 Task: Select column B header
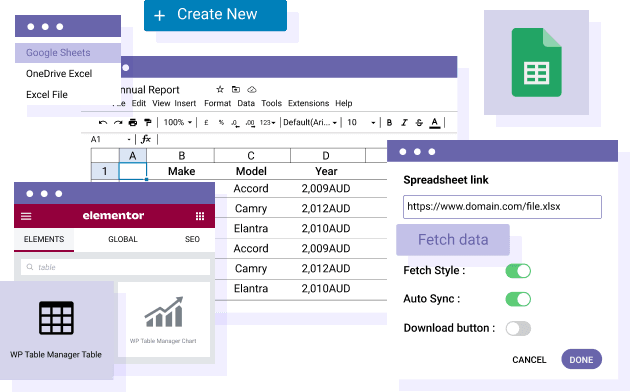[181, 156]
